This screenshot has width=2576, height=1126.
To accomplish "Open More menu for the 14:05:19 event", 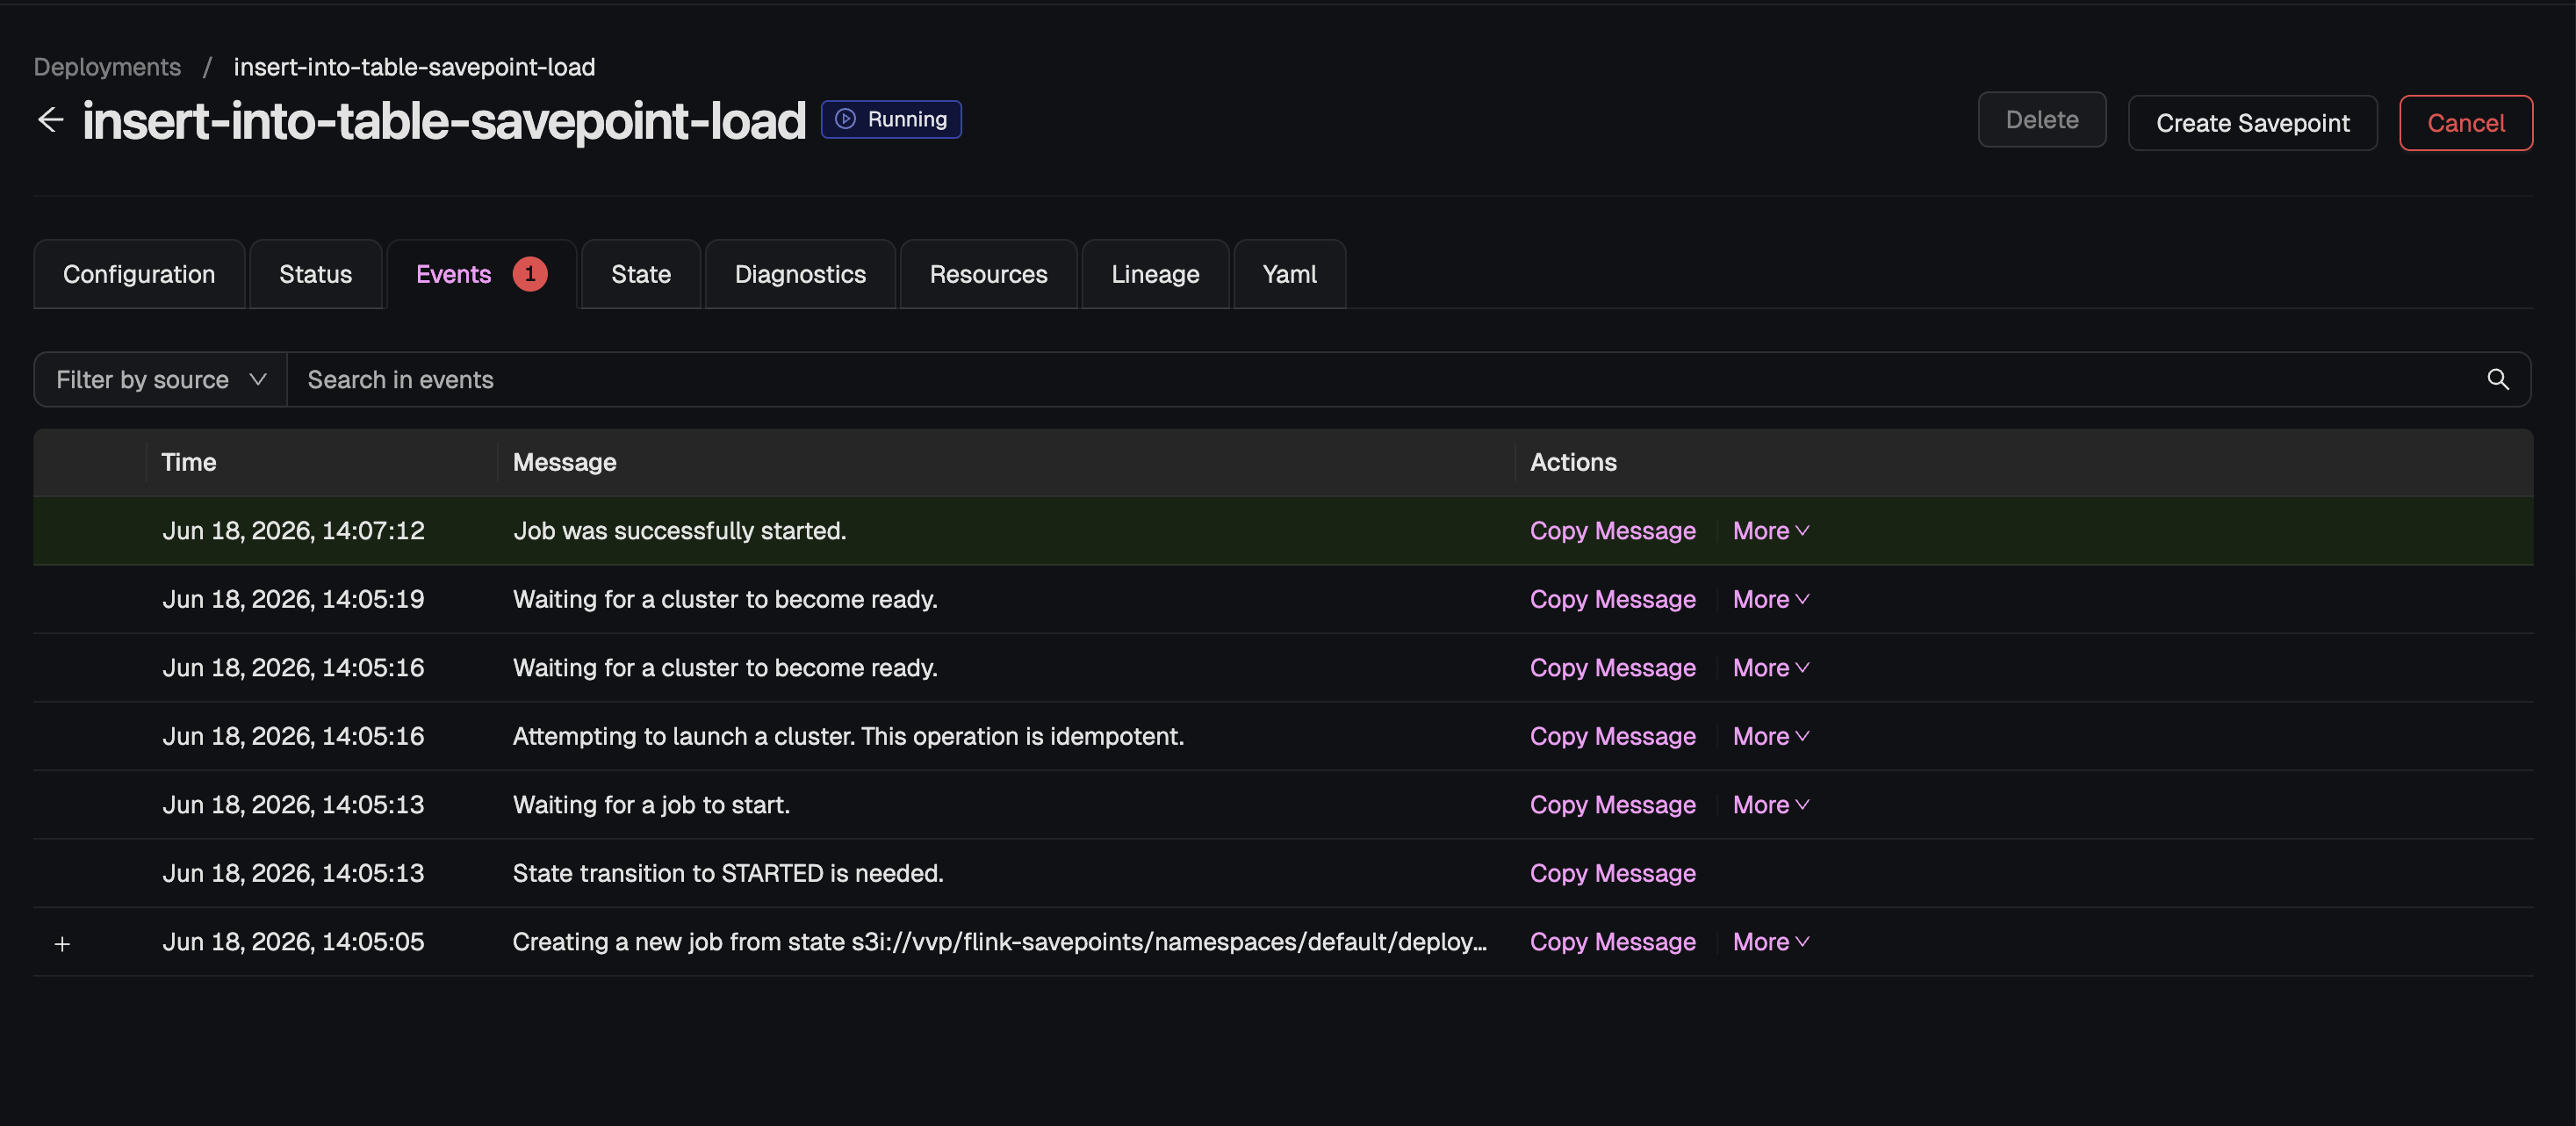I will pyautogui.click(x=1771, y=599).
